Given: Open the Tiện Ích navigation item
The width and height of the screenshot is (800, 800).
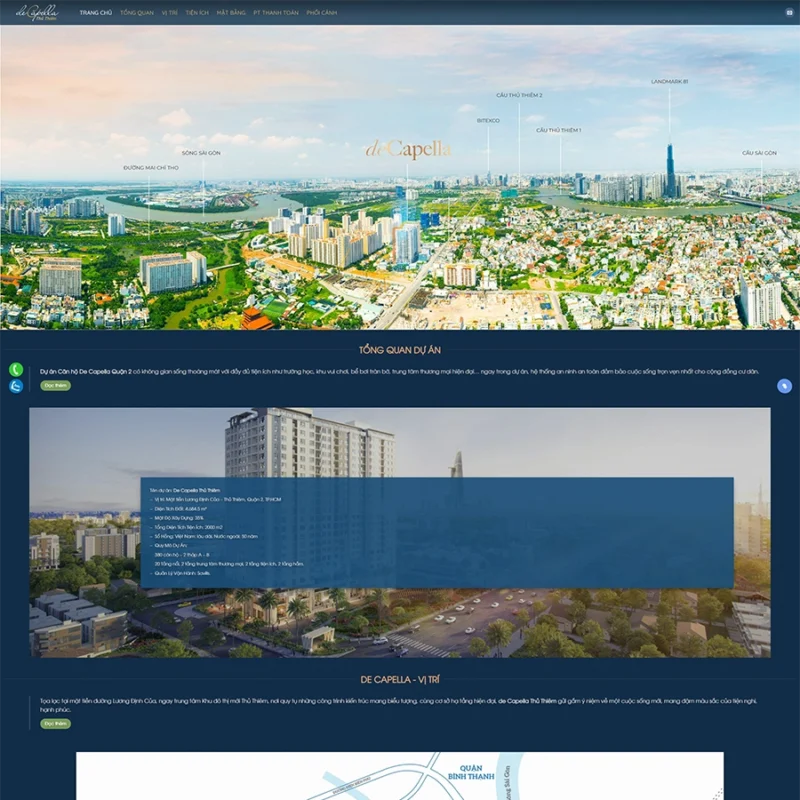Looking at the screenshot, I should (x=197, y=13).
